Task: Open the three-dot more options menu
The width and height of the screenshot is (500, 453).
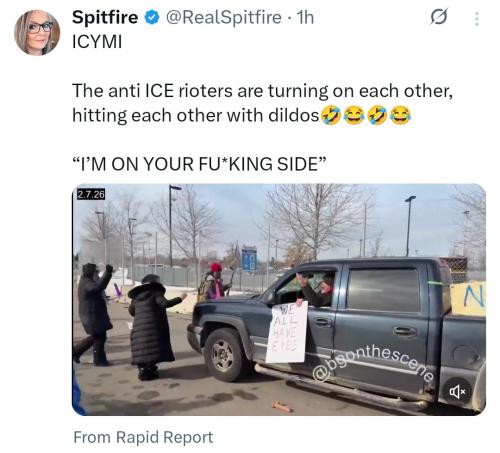Action: (477, 19)
